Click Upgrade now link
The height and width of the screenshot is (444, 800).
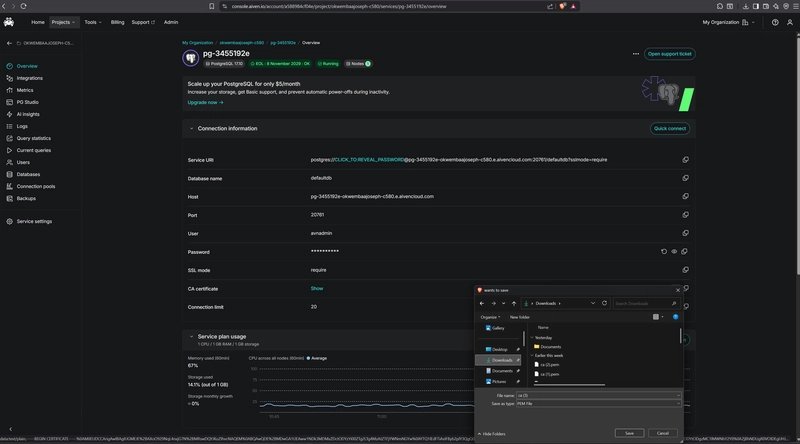(x=205, y=103)
